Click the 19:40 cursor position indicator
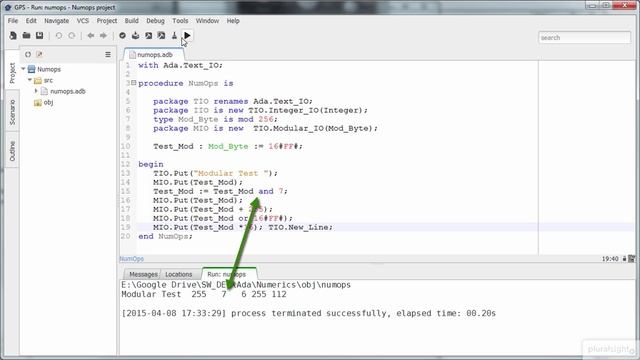Image resolution: width=640 pixels, height=360 pixels. coord(610,259)
